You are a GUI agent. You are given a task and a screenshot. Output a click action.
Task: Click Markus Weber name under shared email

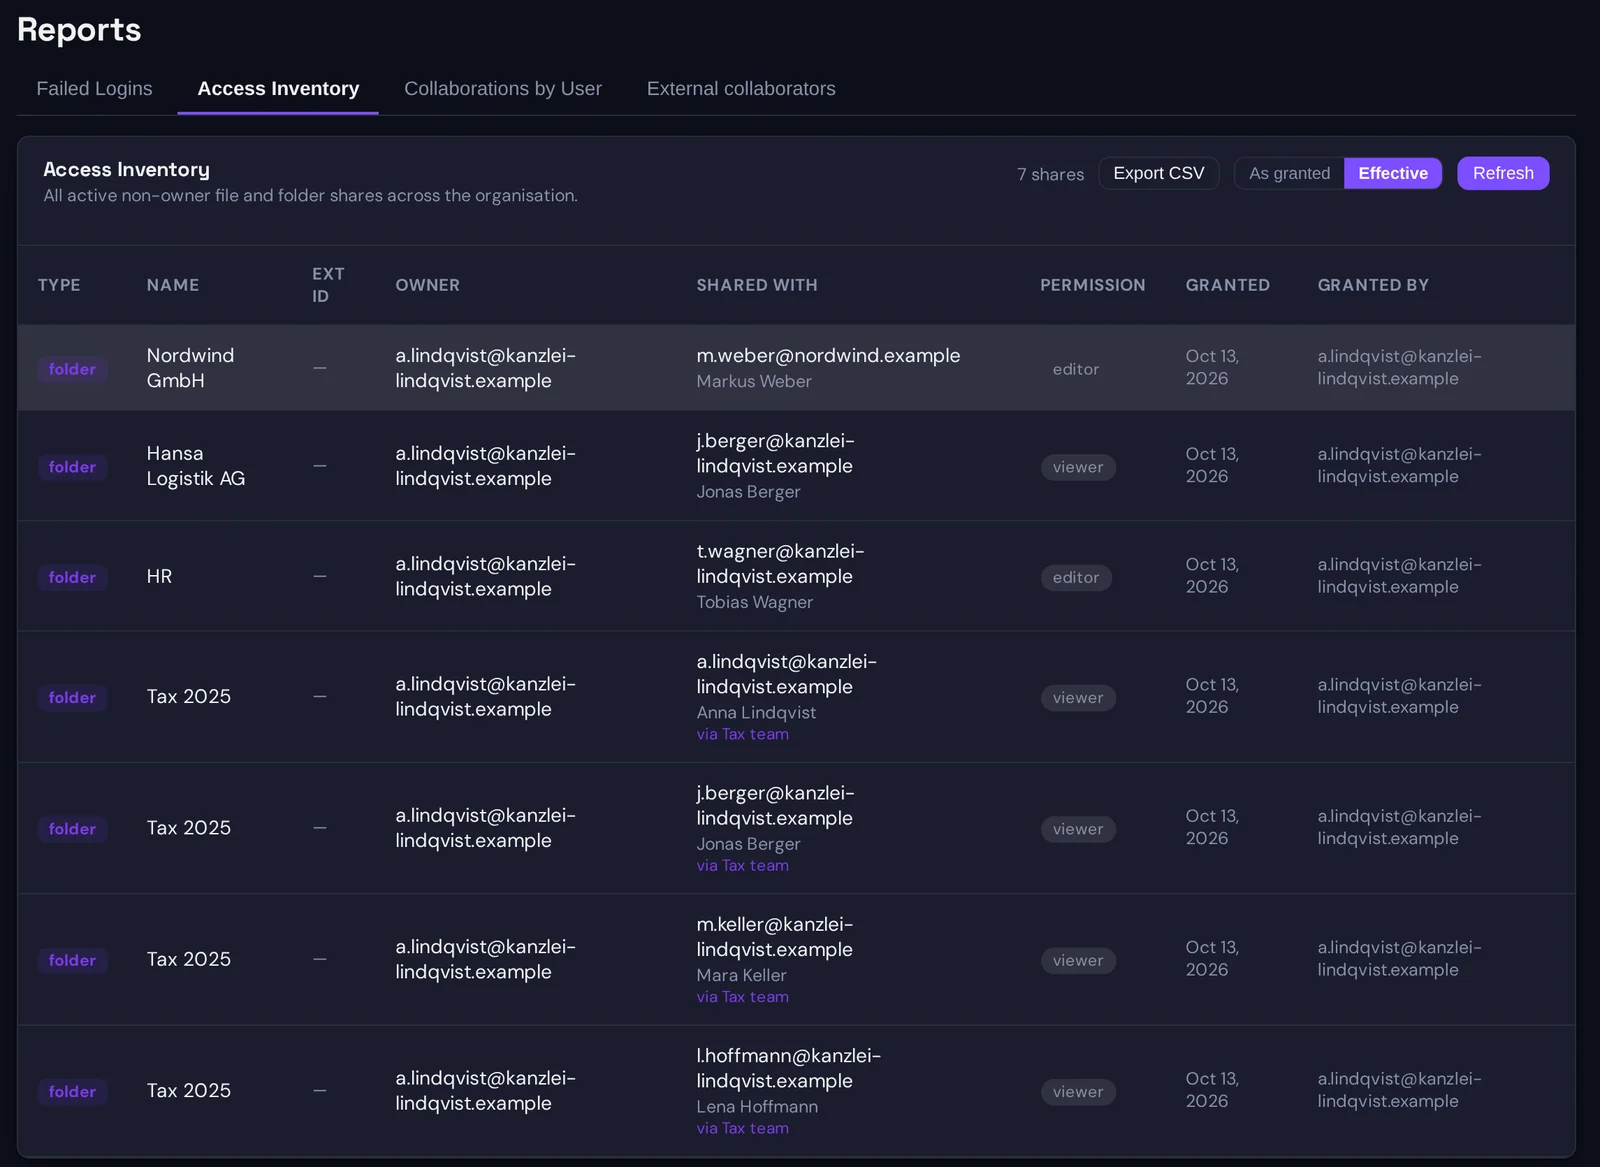pos(754,381)
